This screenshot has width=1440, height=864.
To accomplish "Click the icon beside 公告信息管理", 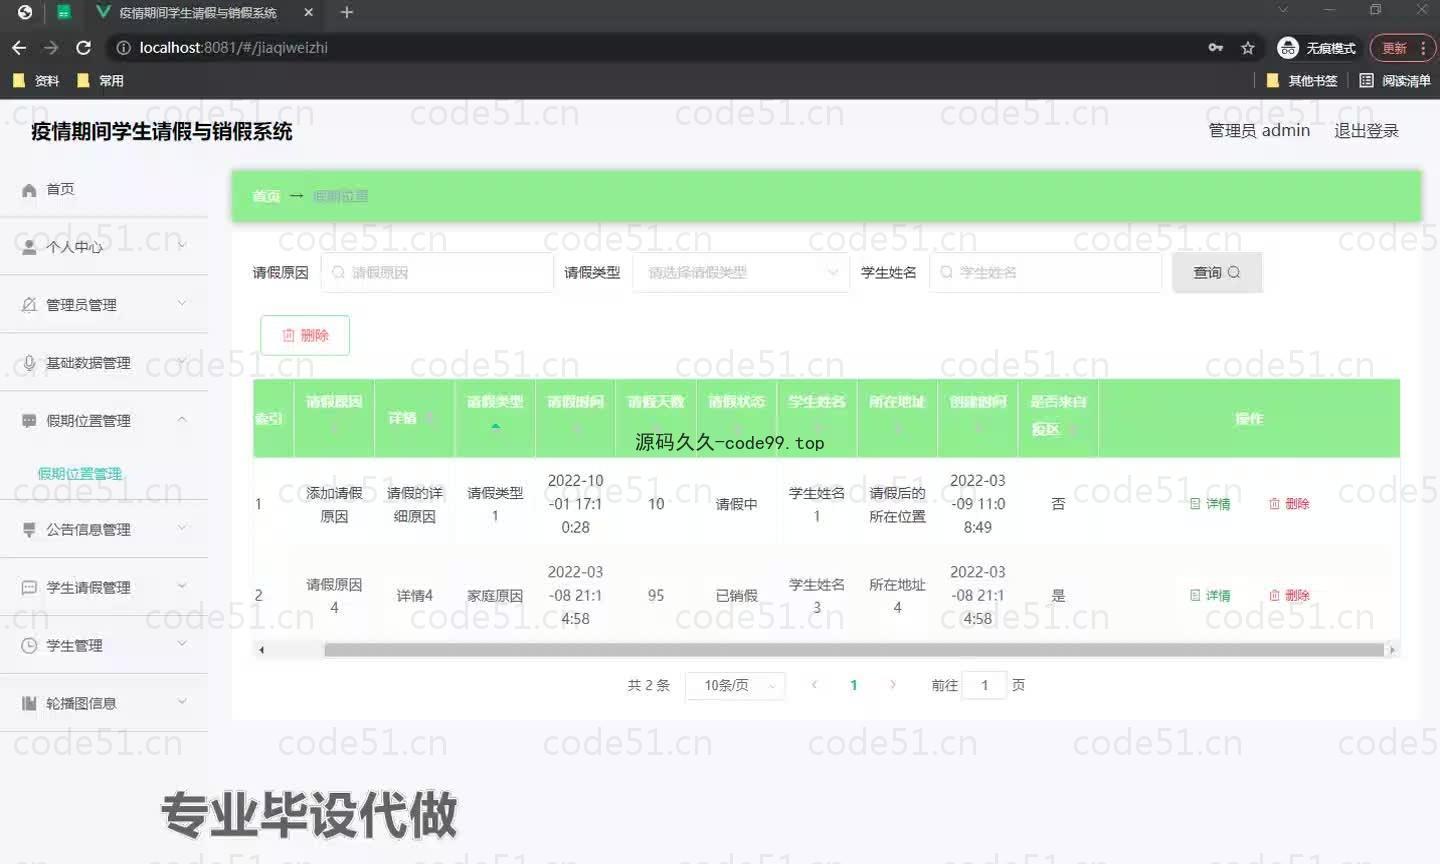I will (29, 530).
